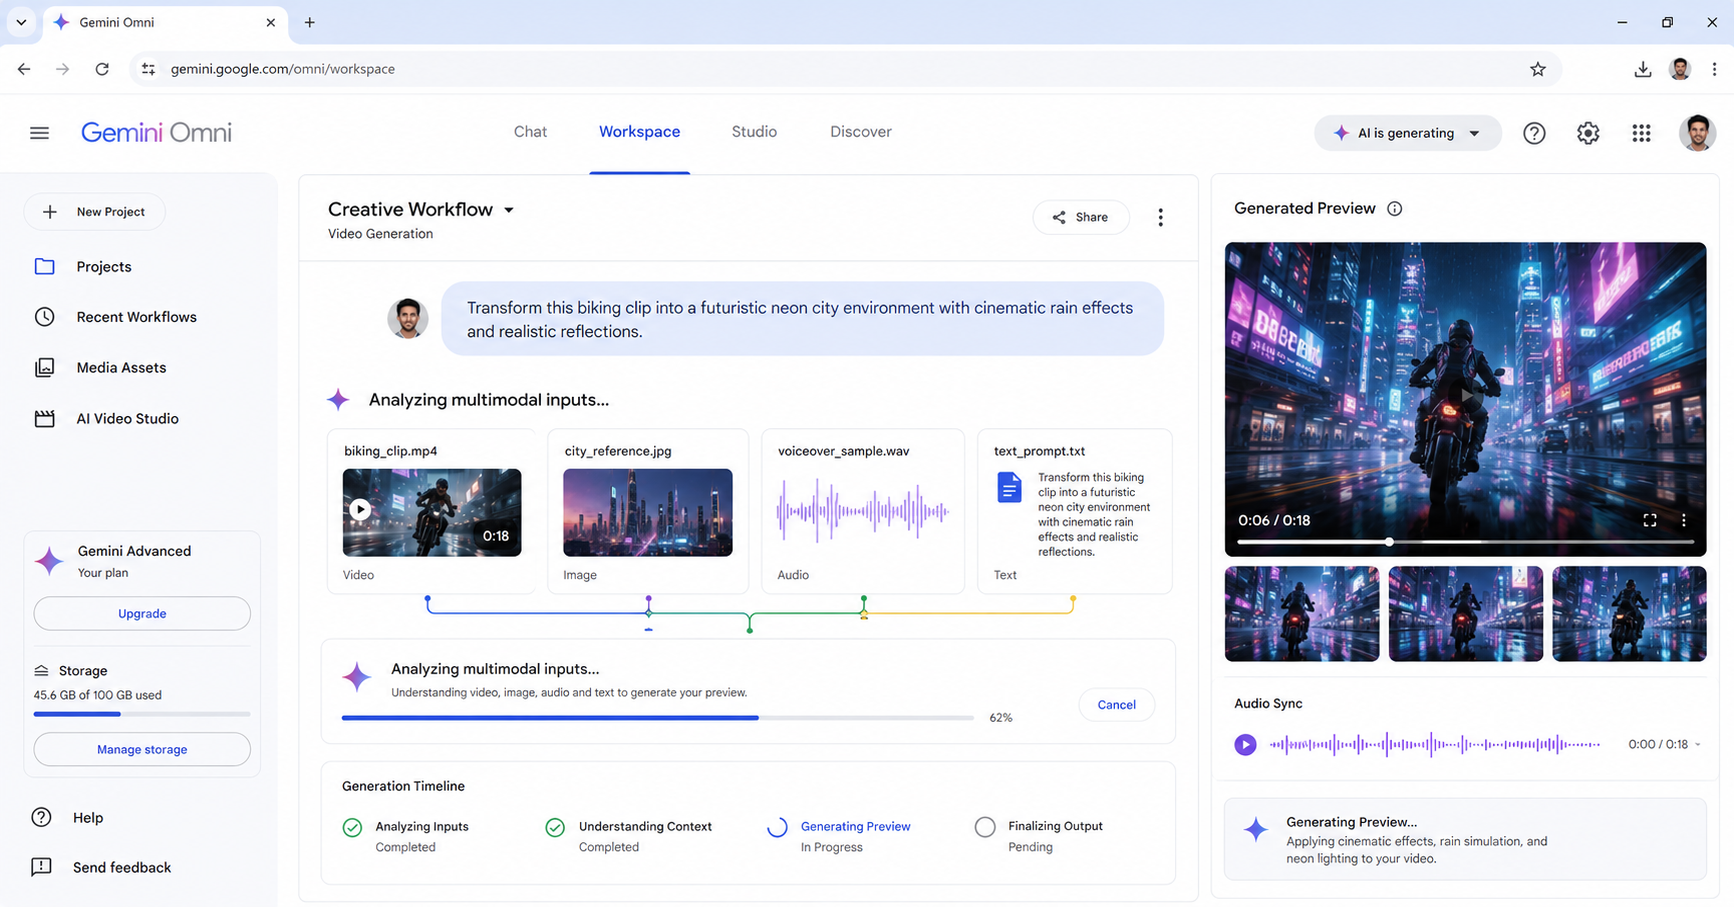Open the Settings gear icon
This screenshot has height=907, width=1734.
[1588, 133]
